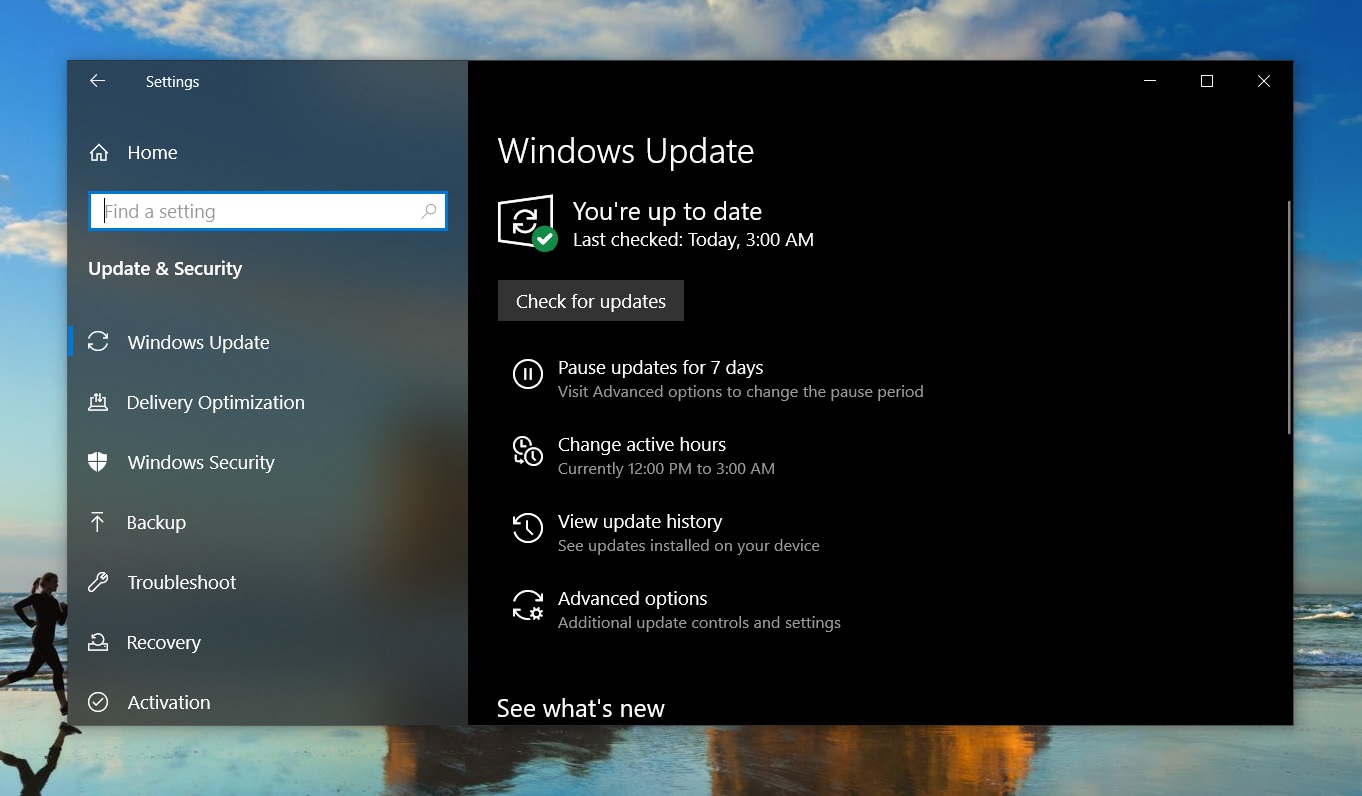Click the Windows Update sync arrows icon
1362x796 pixels.
point(98,342)
